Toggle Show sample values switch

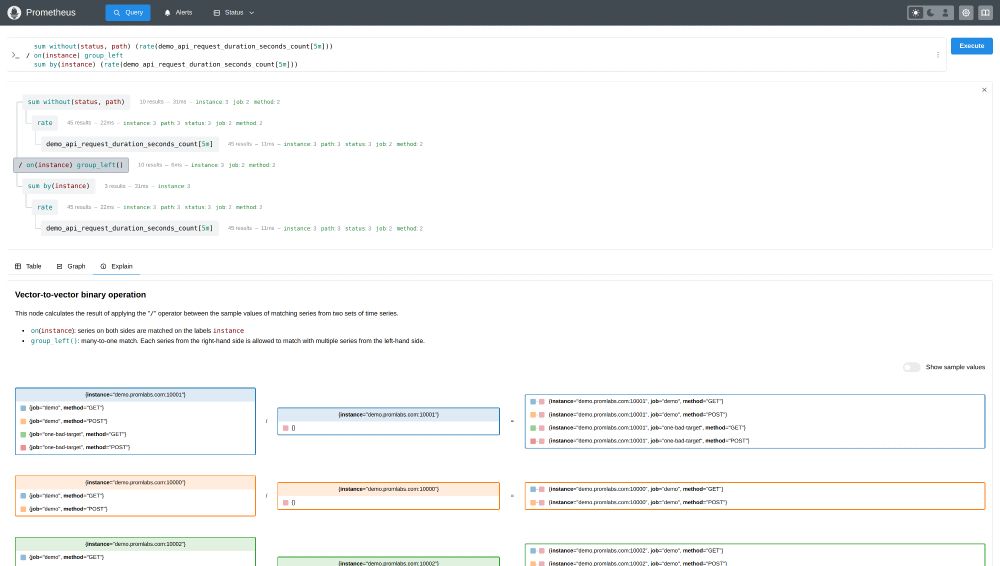911,367
